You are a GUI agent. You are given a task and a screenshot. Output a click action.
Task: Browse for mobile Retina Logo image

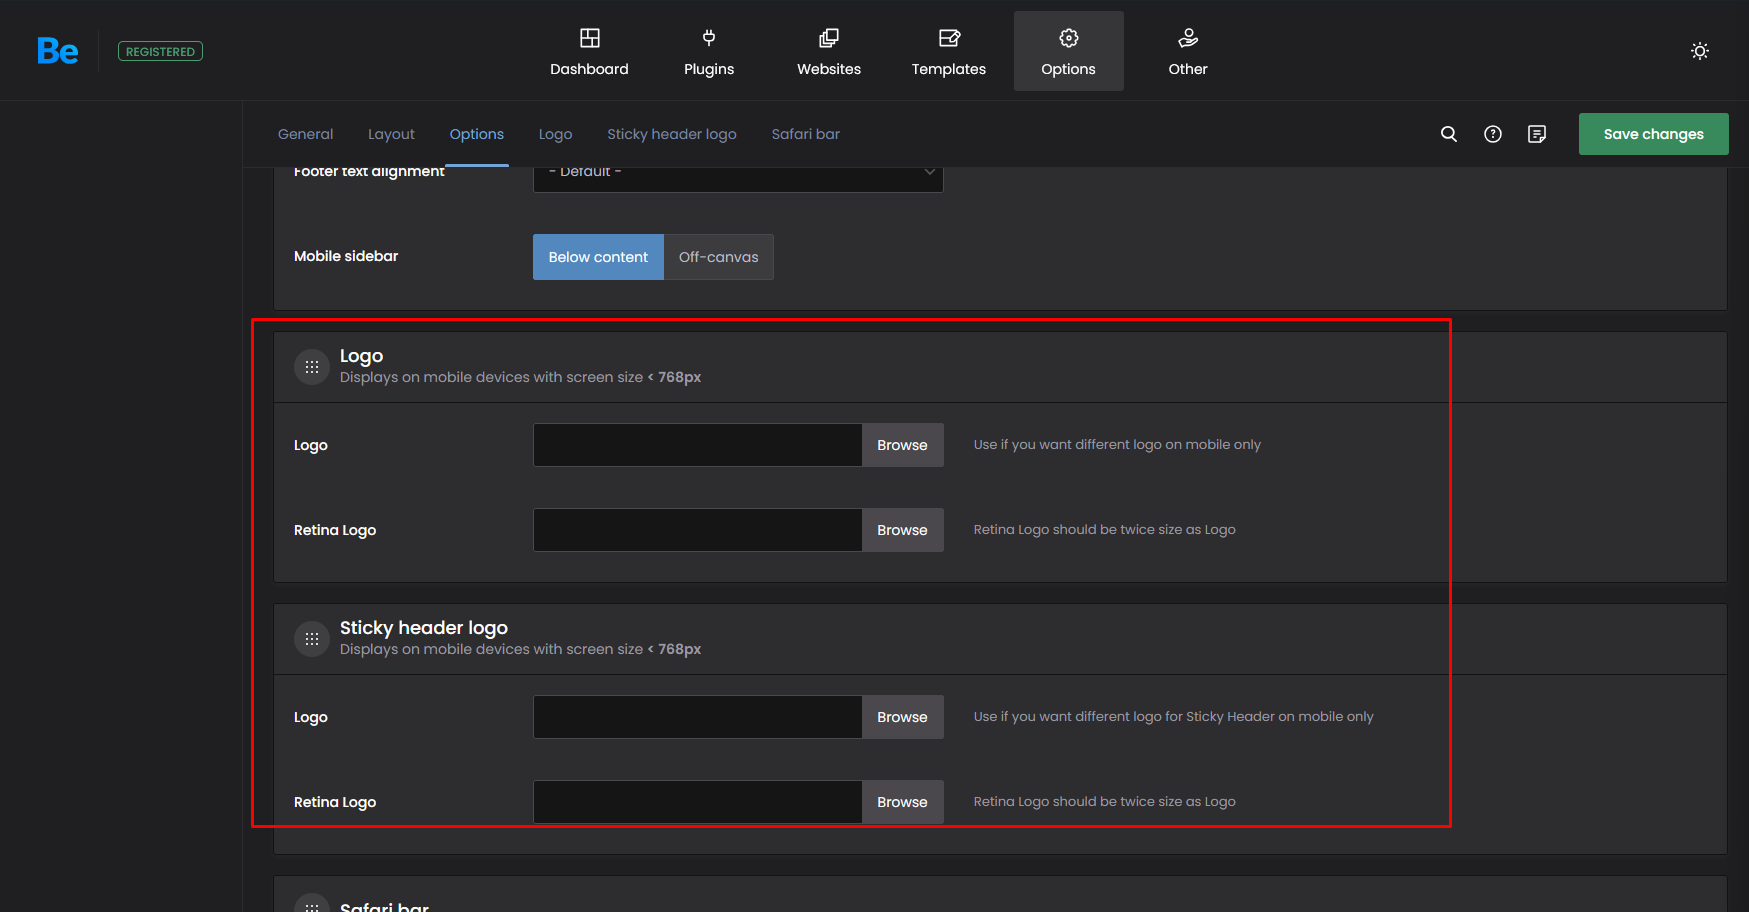(902, 530)
